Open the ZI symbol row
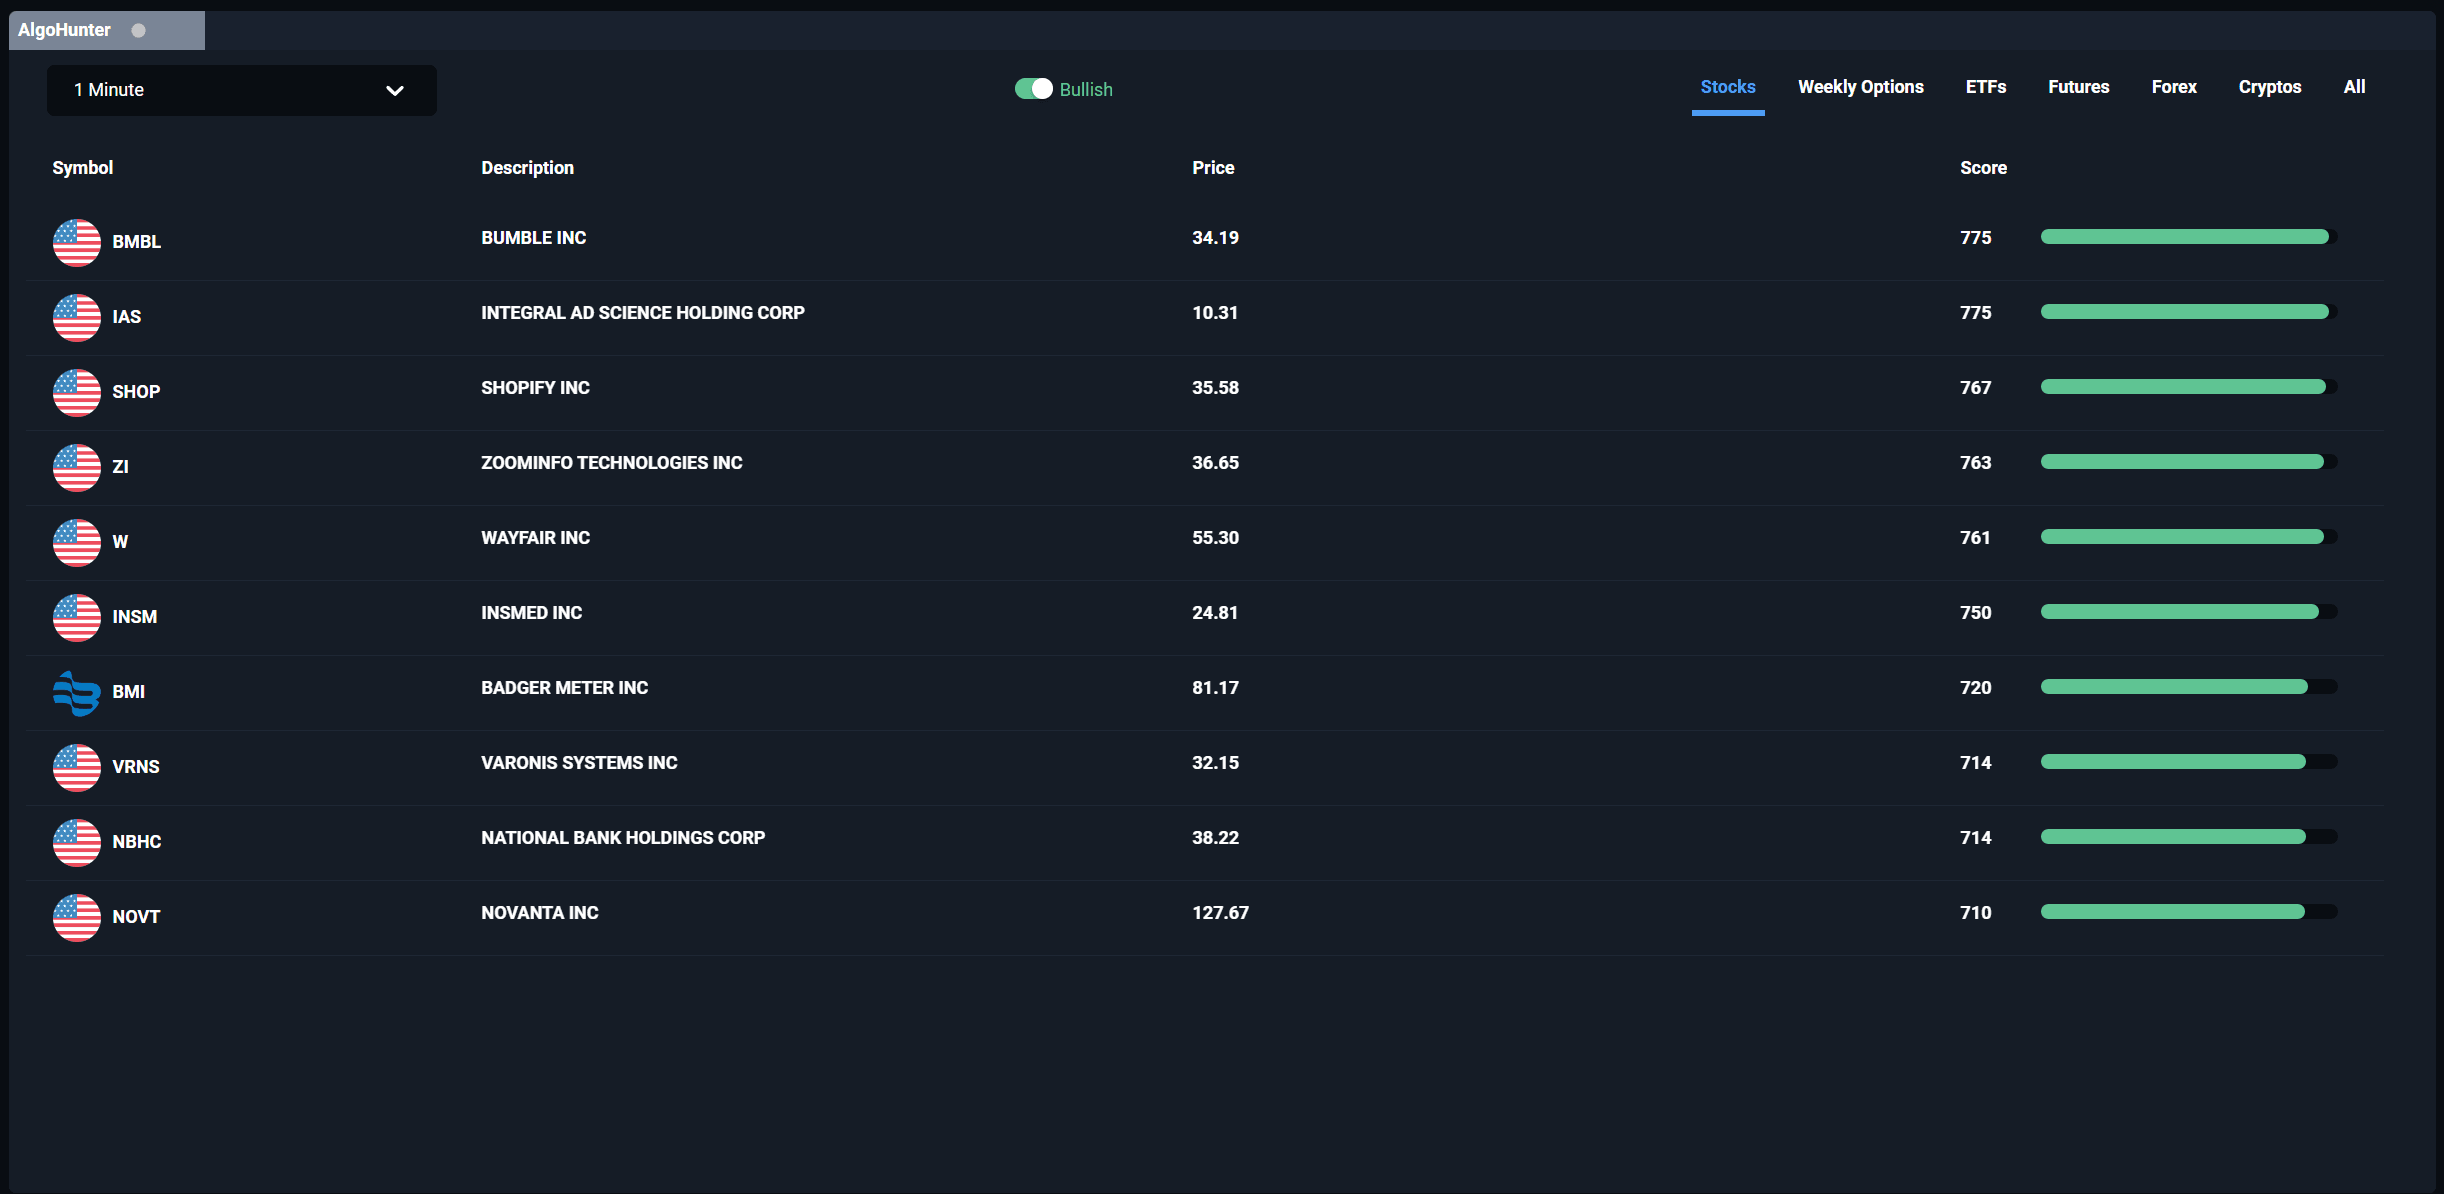 click(1204, 467)
